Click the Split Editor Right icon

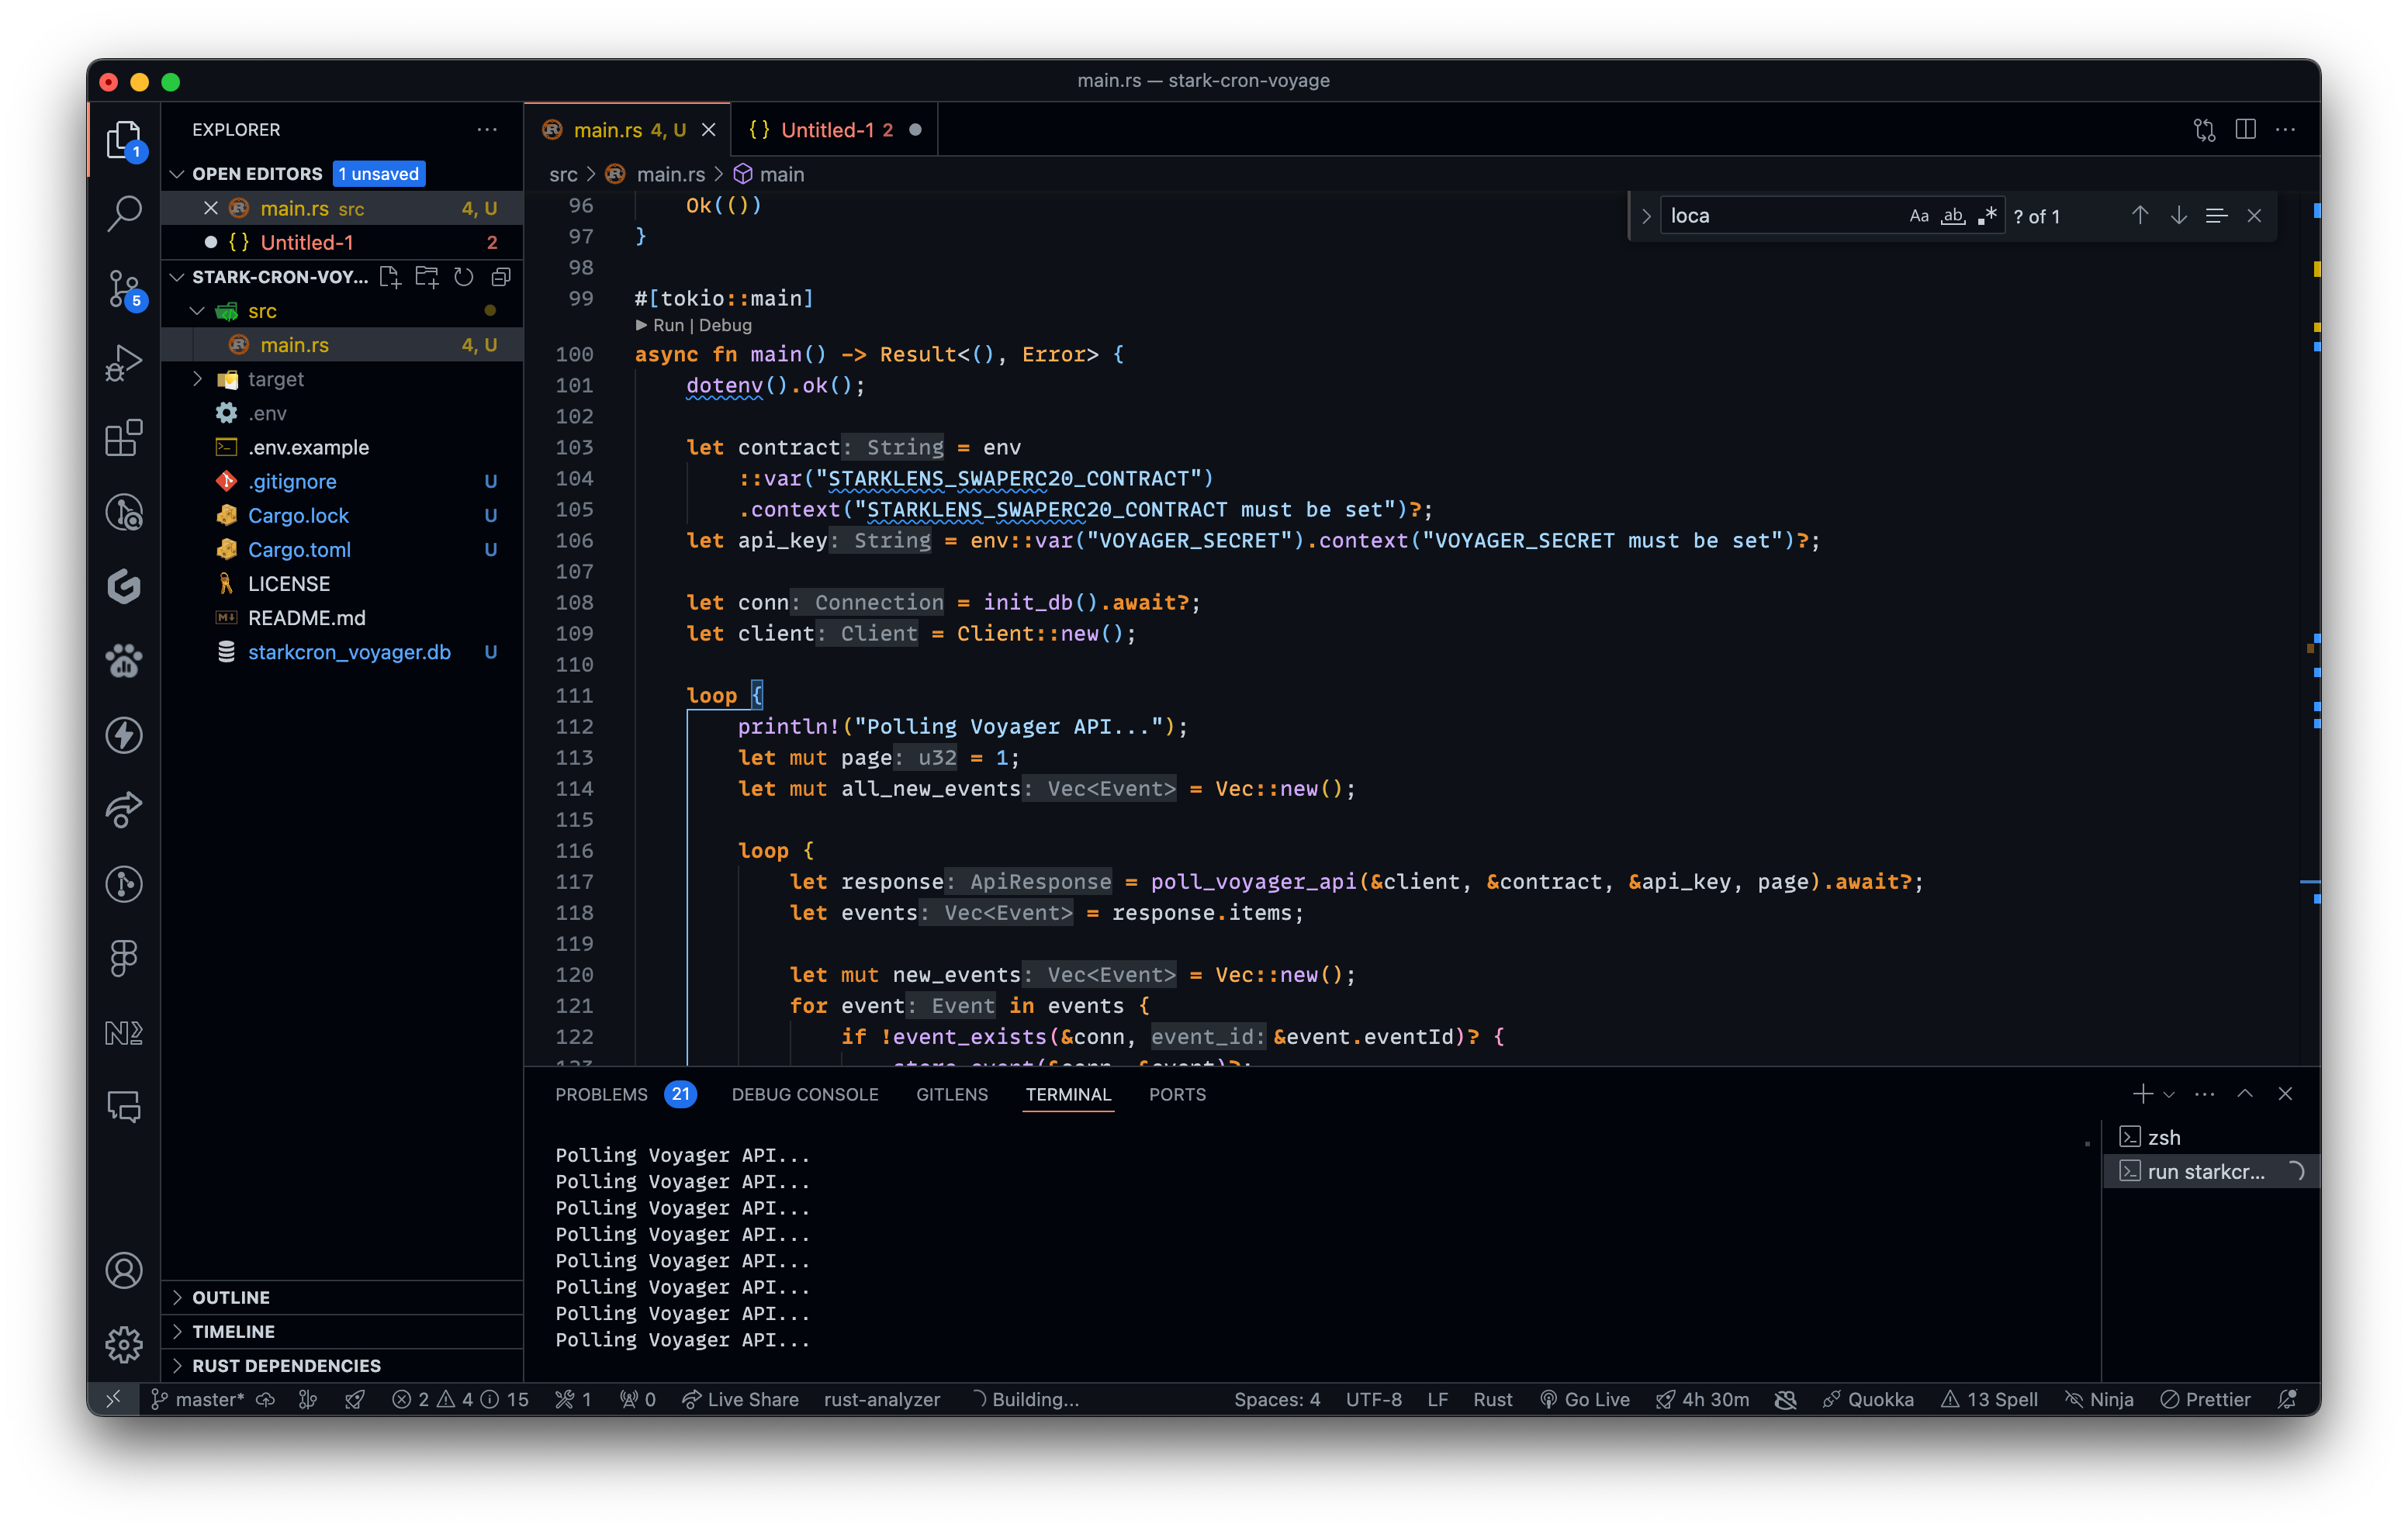coord(2245,130)
